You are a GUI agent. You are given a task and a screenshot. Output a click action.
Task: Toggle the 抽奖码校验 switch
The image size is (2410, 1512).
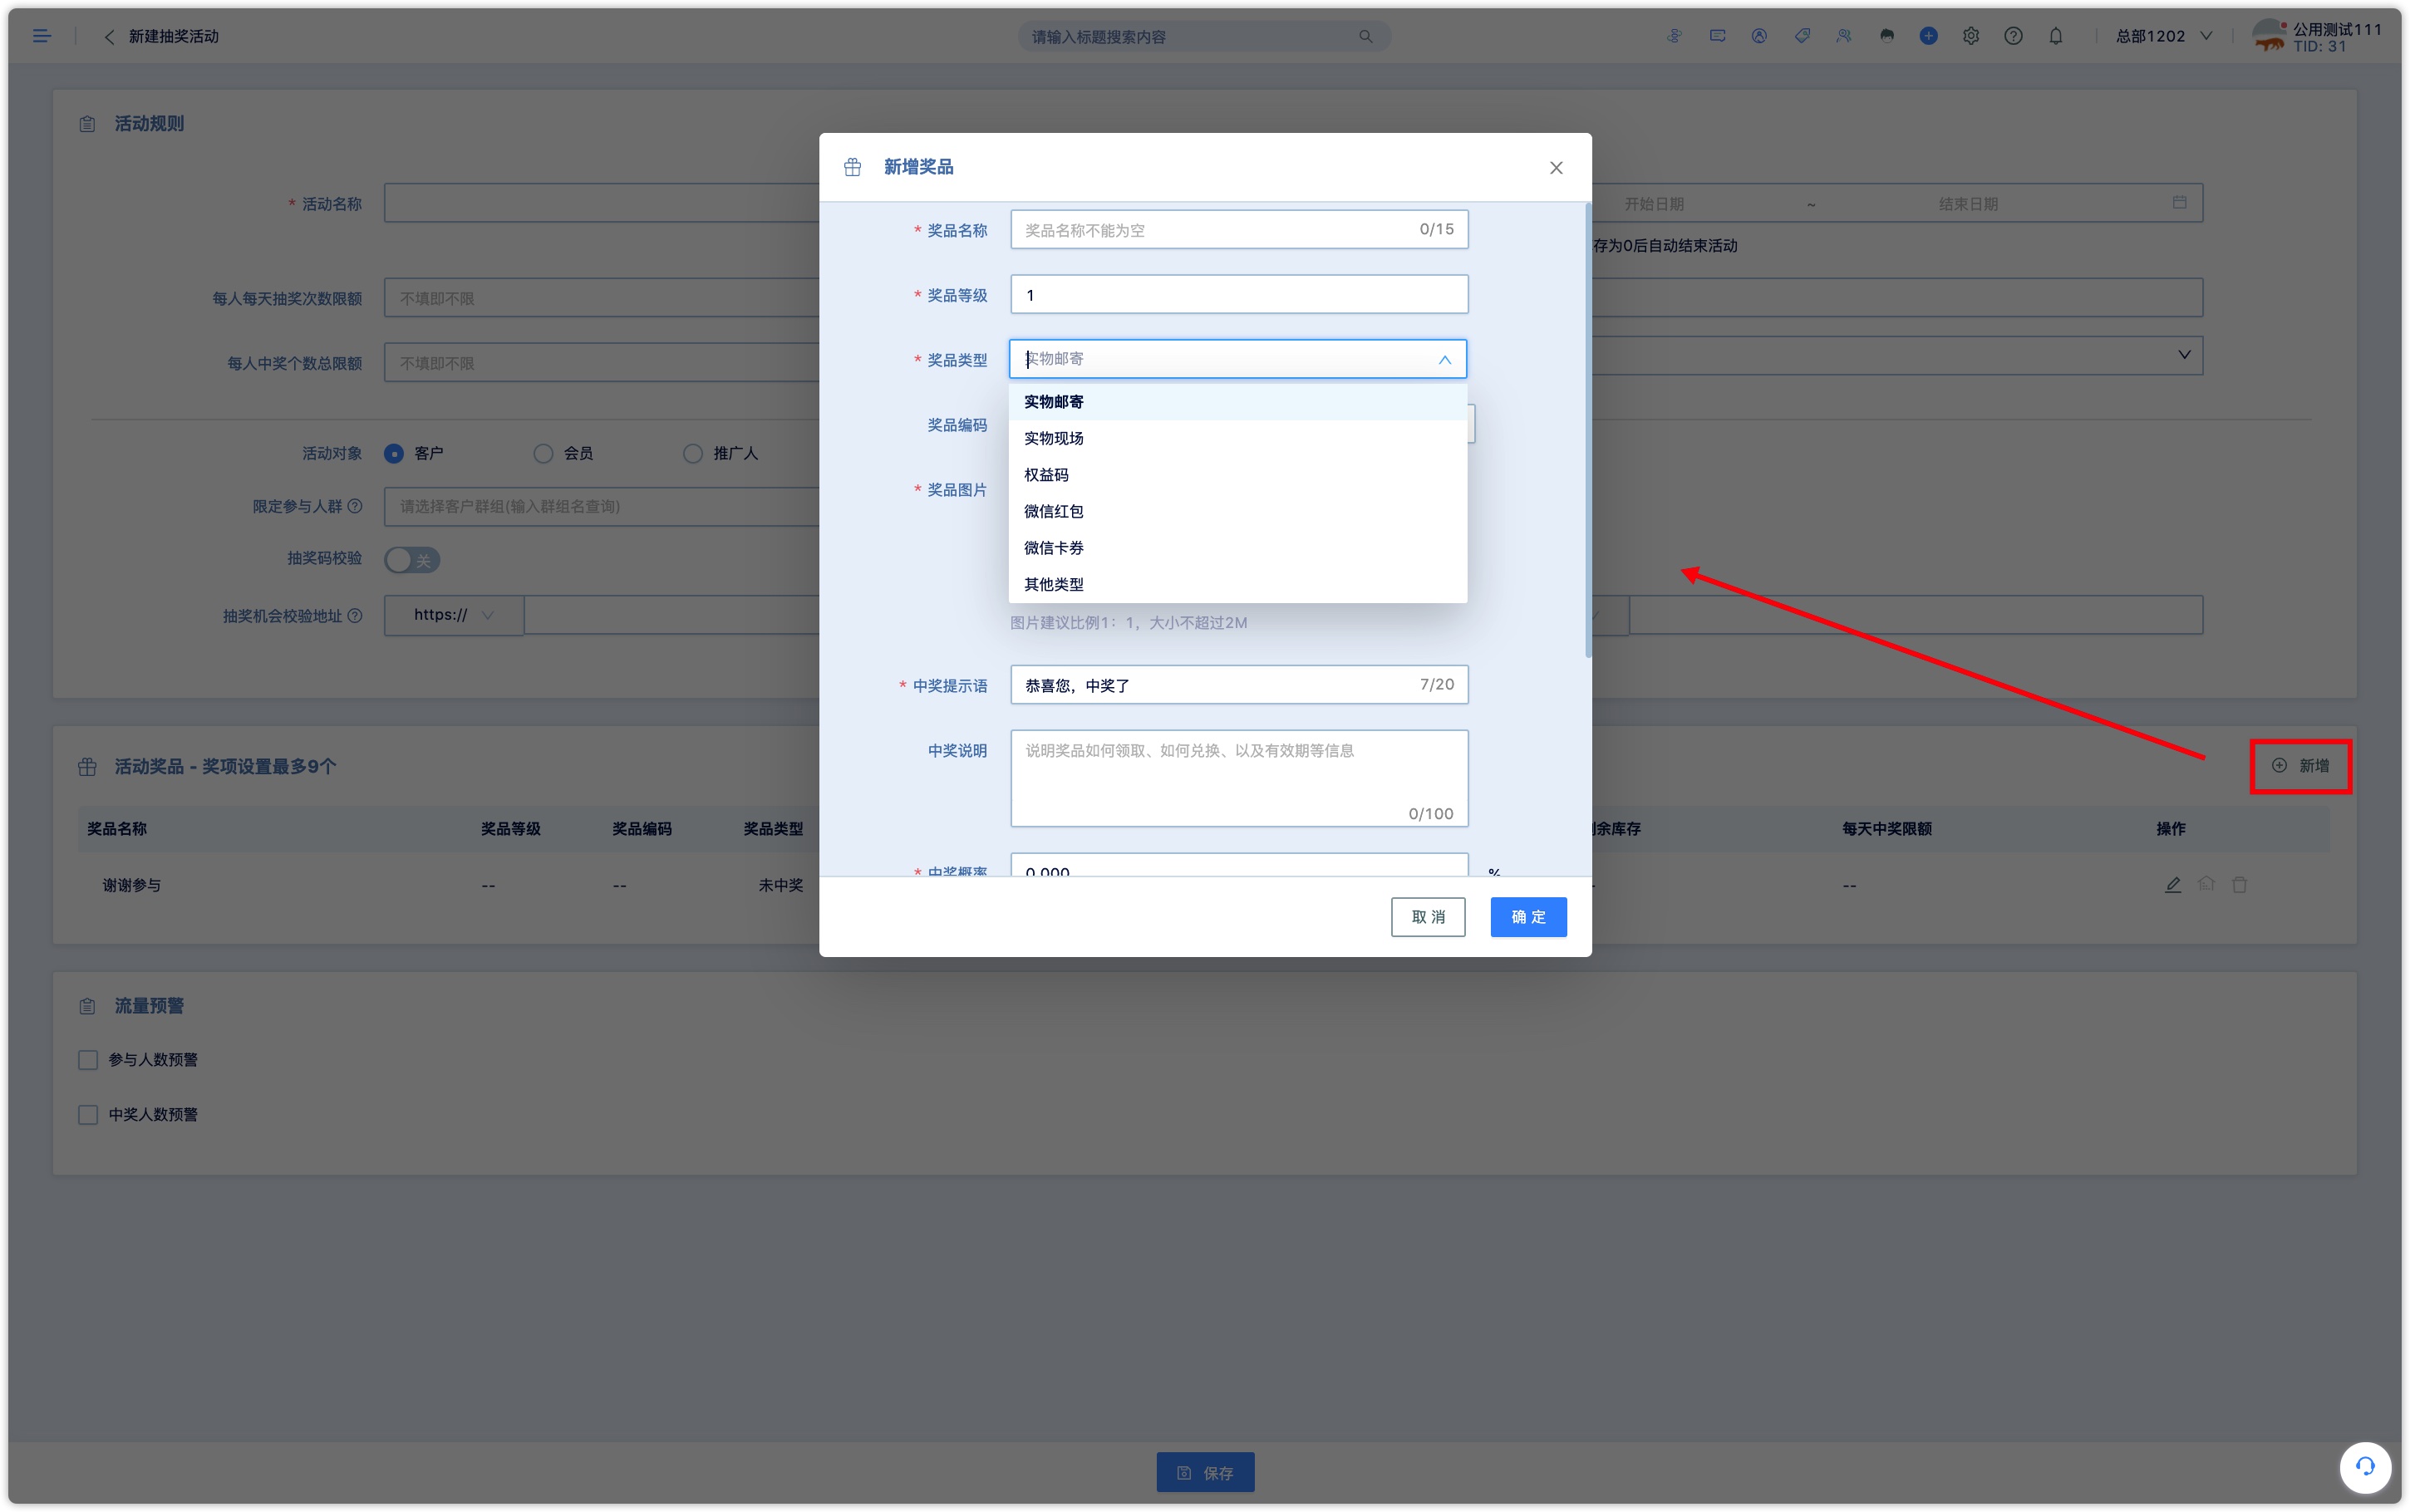[x=412, y=560]
